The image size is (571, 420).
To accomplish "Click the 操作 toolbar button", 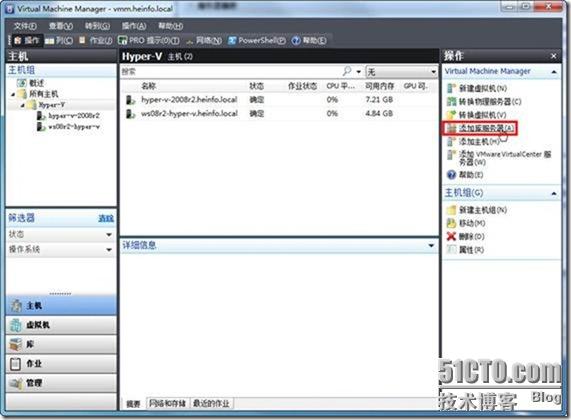I will (x=27, y=40).
